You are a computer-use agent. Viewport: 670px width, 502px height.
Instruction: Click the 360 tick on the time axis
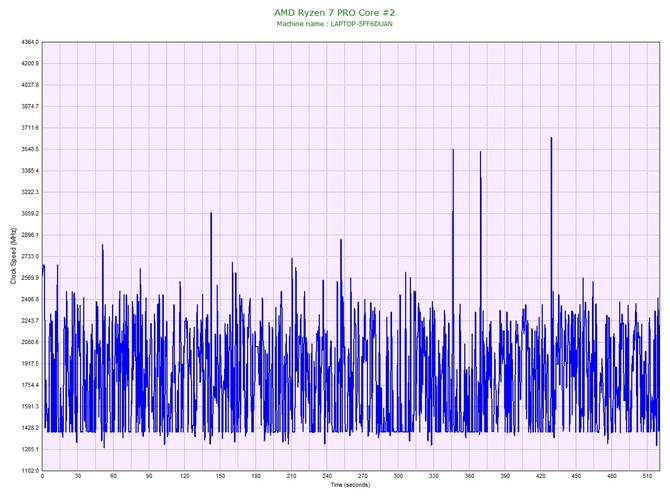[469, 476]
